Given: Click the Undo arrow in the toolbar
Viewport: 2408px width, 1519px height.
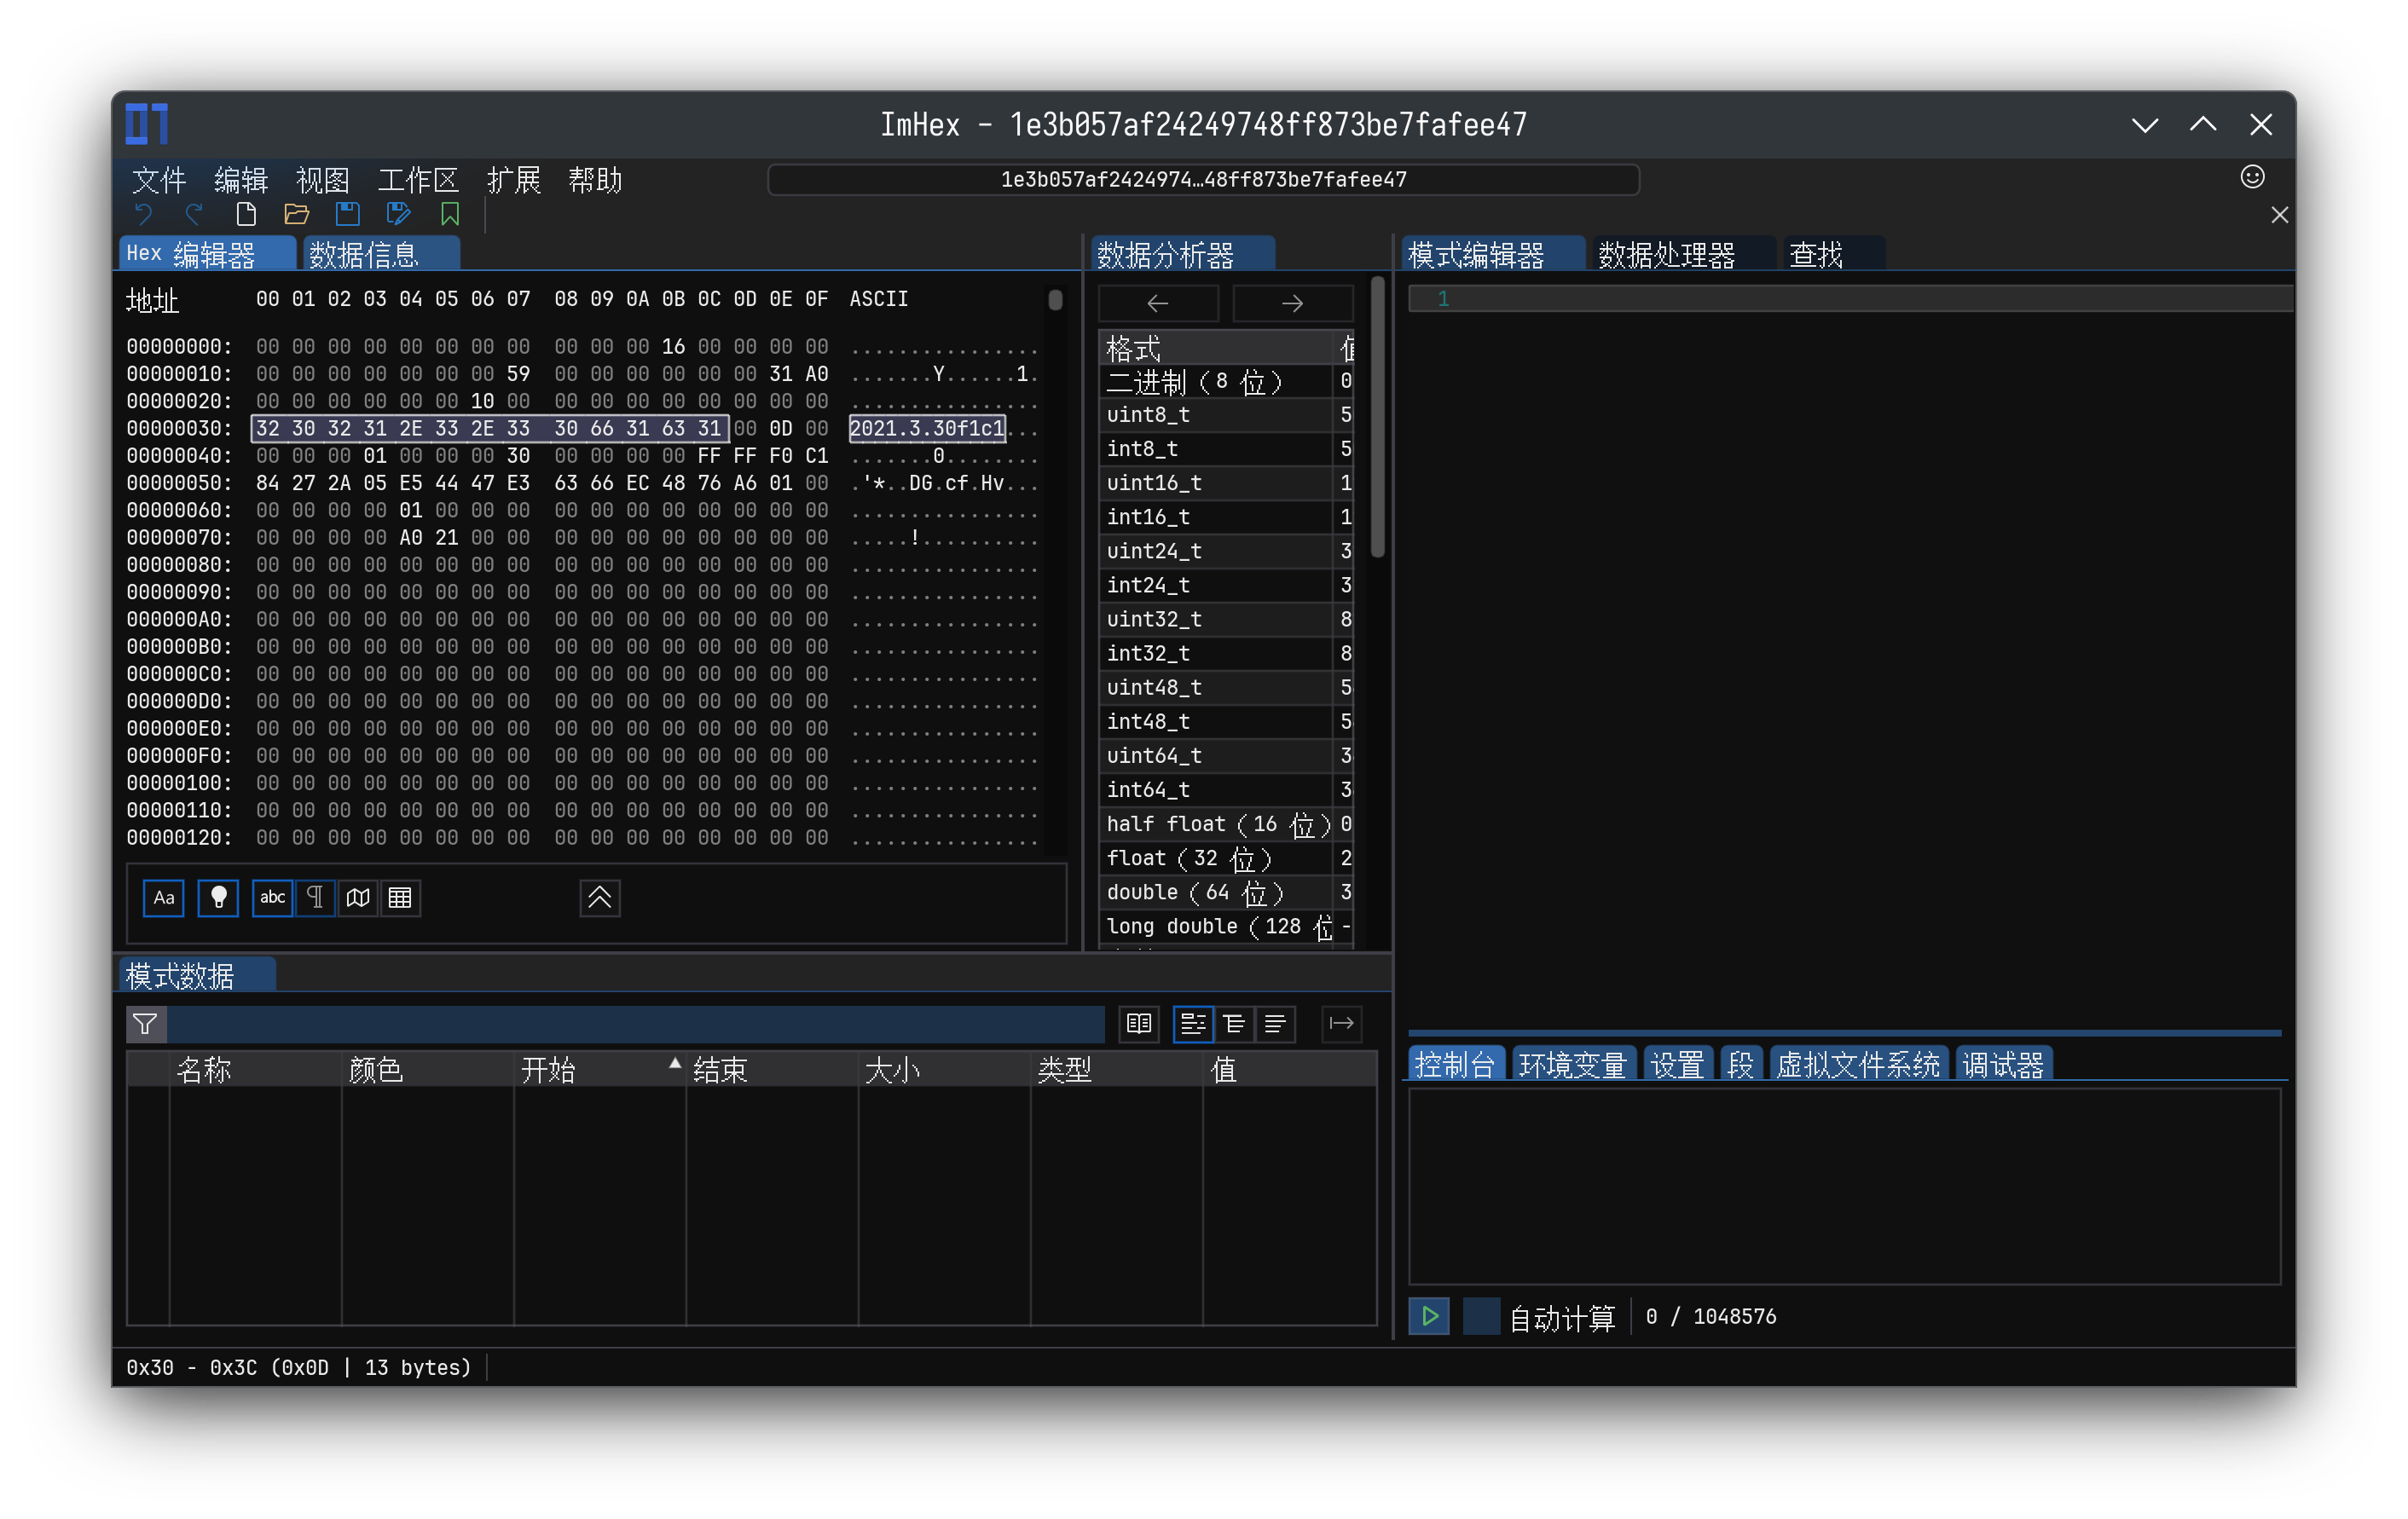Looking at the screenshot, I should [x=144, y=214].
